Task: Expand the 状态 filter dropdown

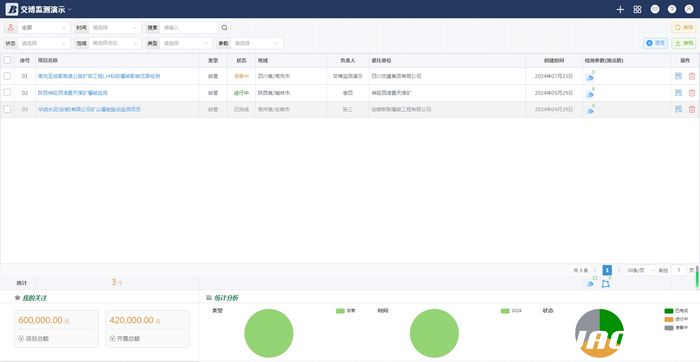Action: (44, 43)
